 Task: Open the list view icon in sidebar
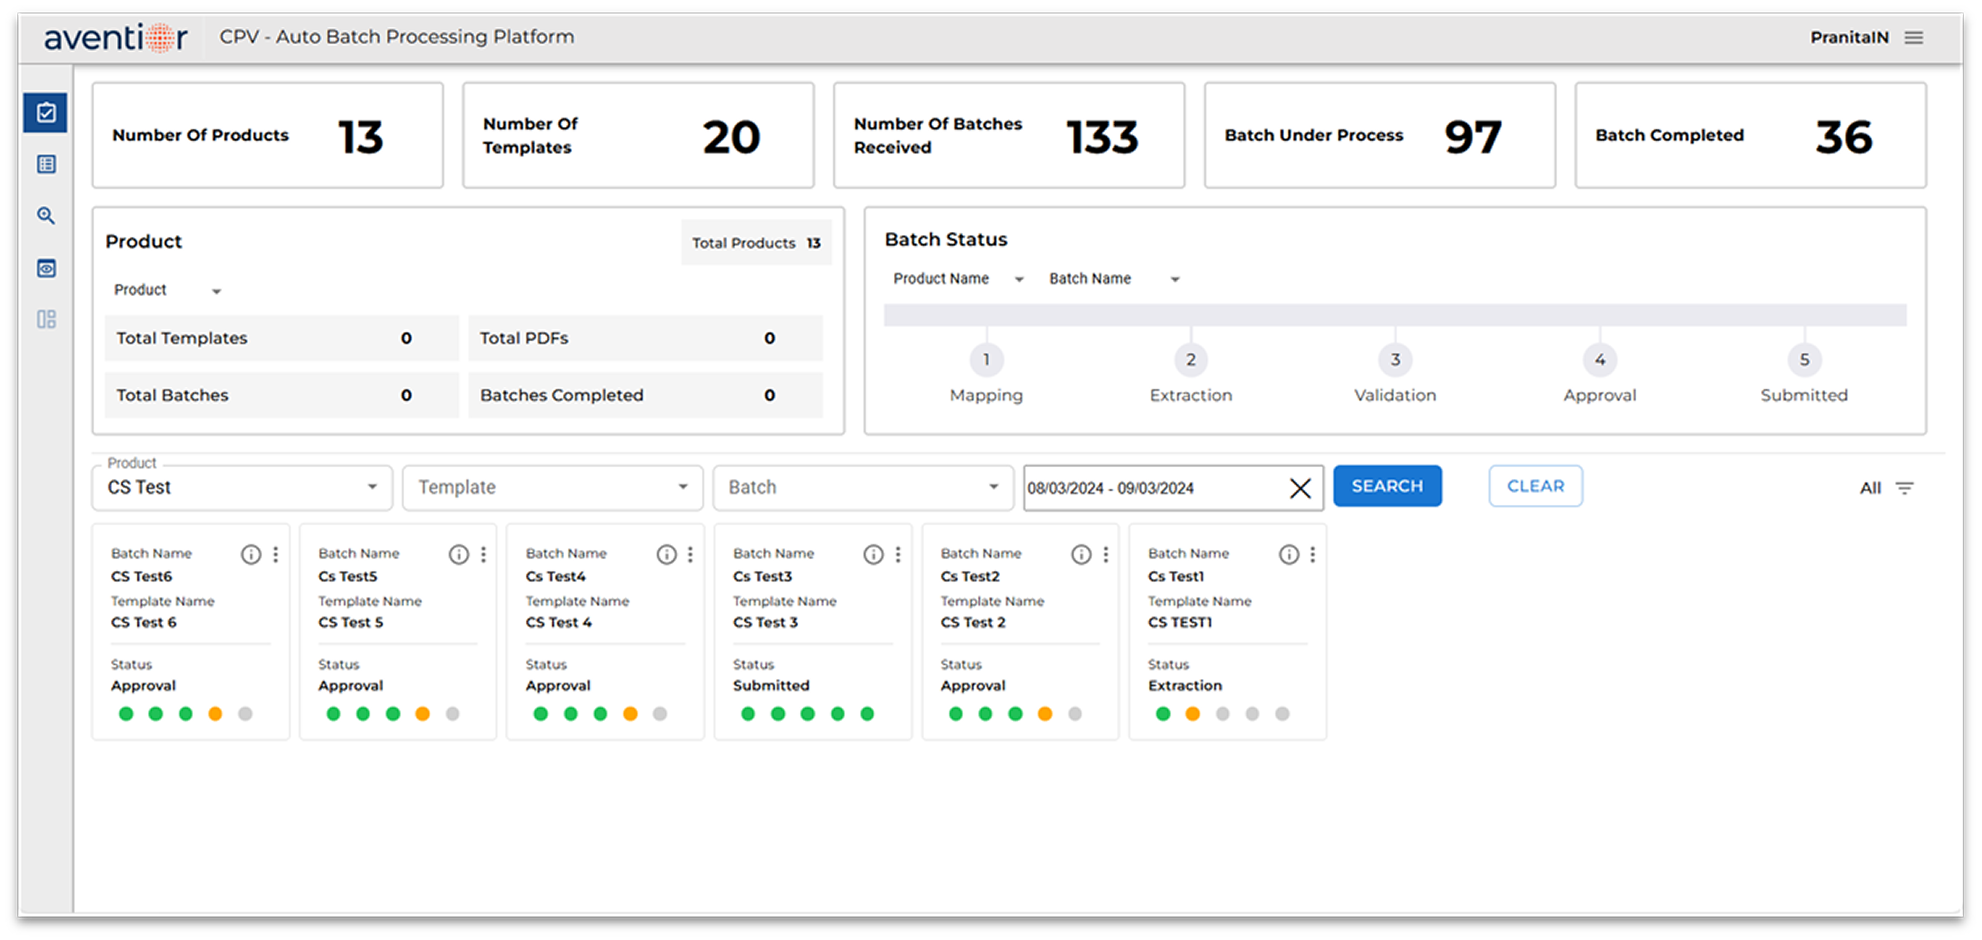point(45,164)
